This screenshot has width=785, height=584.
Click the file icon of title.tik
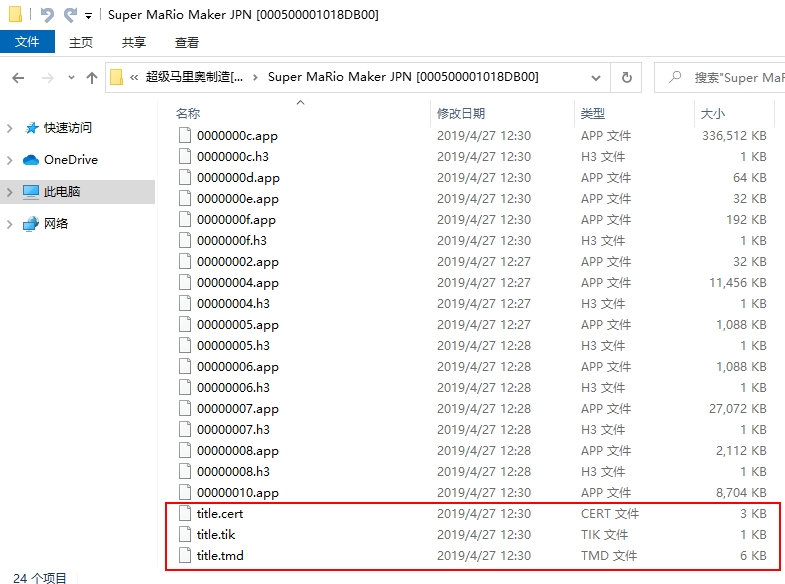(x=185, y=534)
